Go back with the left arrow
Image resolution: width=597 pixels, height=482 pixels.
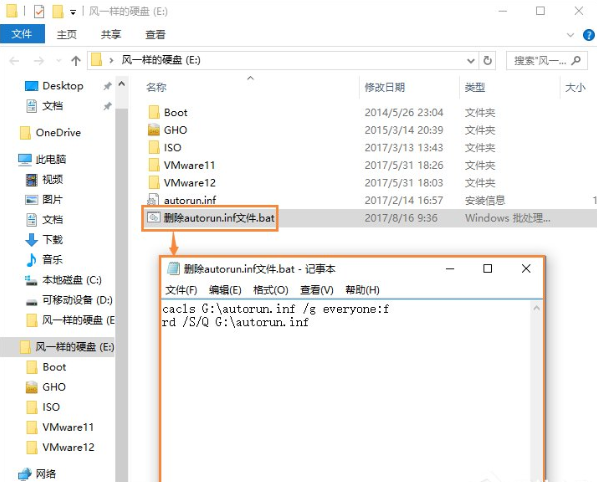(x=14, y=61)
